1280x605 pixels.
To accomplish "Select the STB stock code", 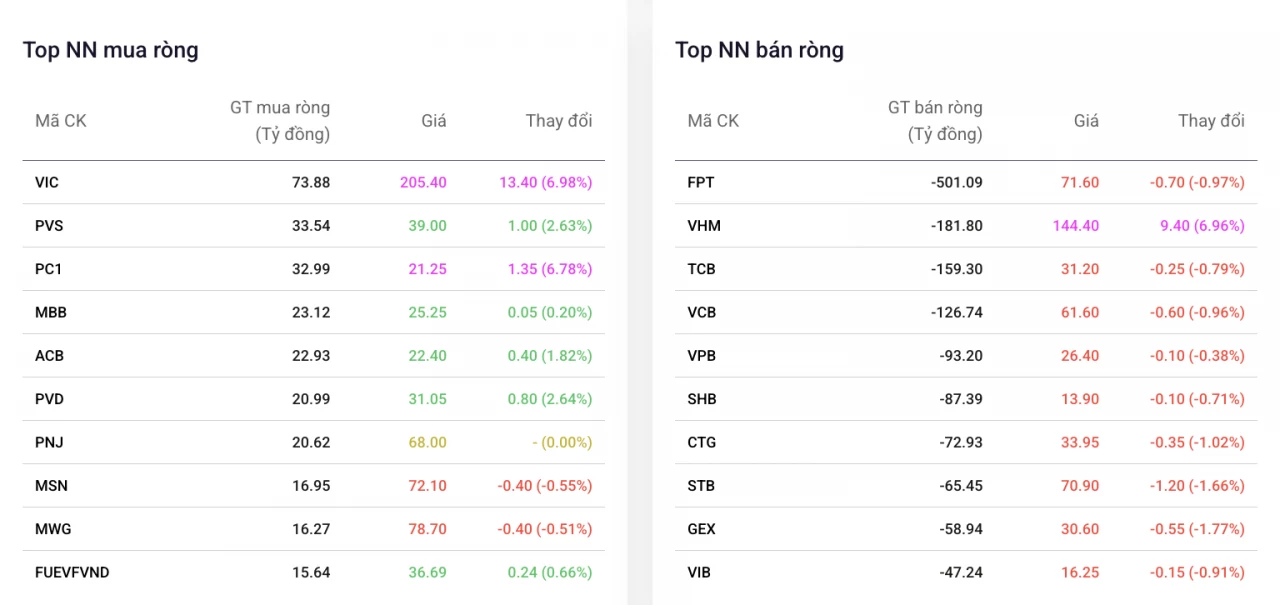I will tap(701, 486).
